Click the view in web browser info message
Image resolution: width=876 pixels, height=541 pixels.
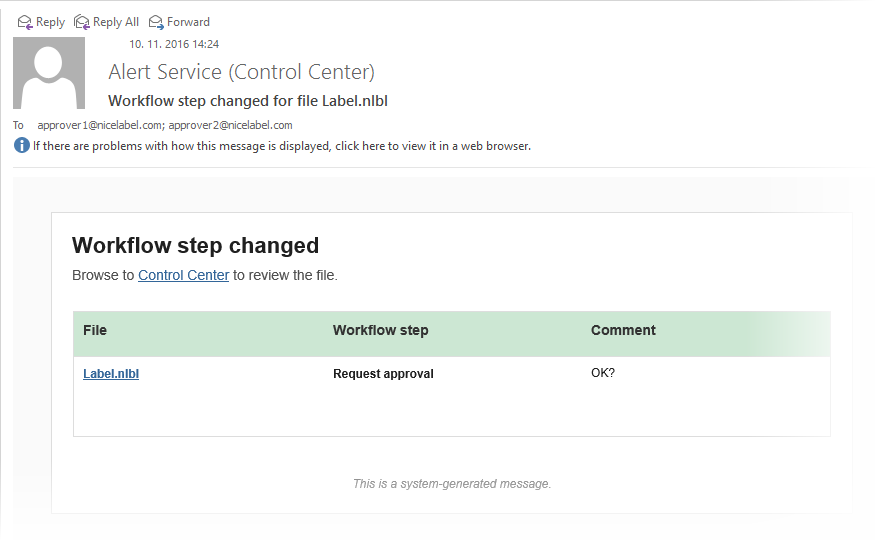[282, 146]
